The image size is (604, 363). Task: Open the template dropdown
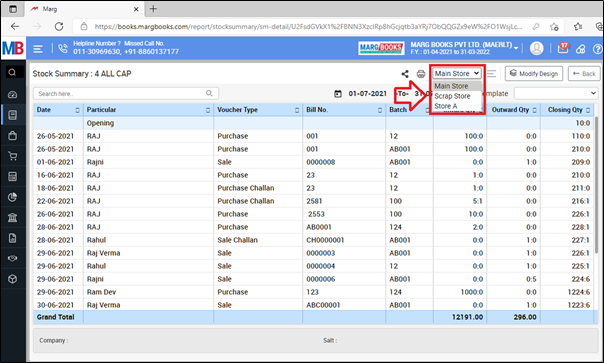[556, 93]
